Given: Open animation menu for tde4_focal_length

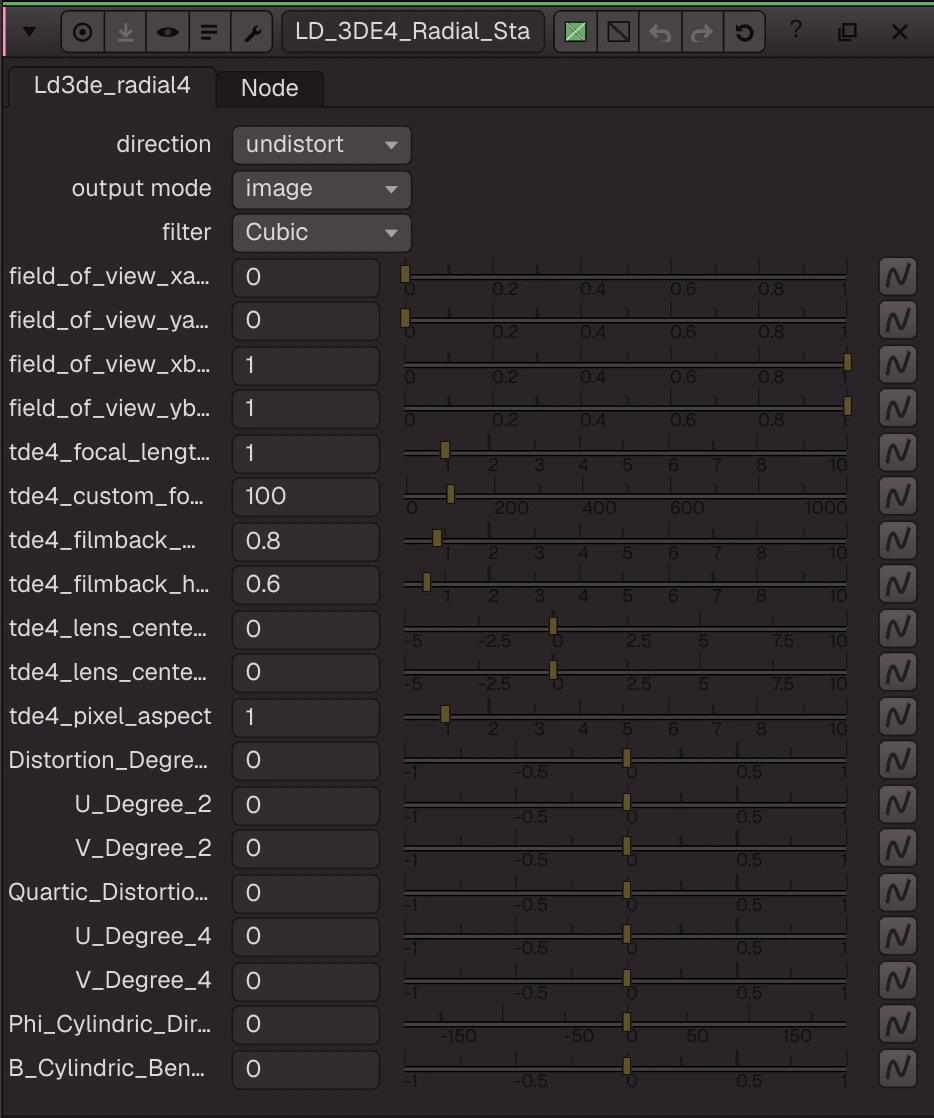Looking at the screenshot, I should coord(898,452).
